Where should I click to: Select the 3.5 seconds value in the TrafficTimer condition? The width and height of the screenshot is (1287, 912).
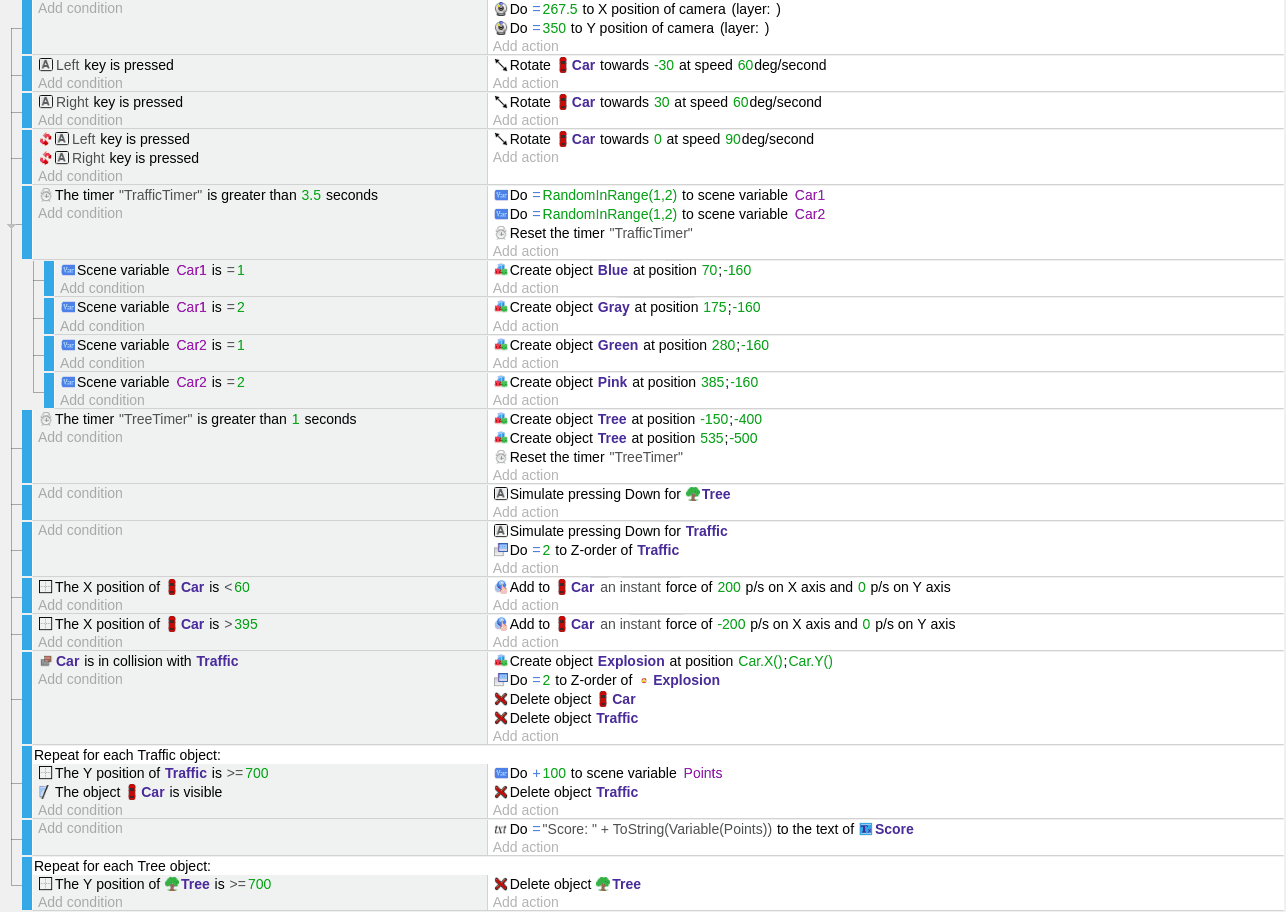[311, 195]
